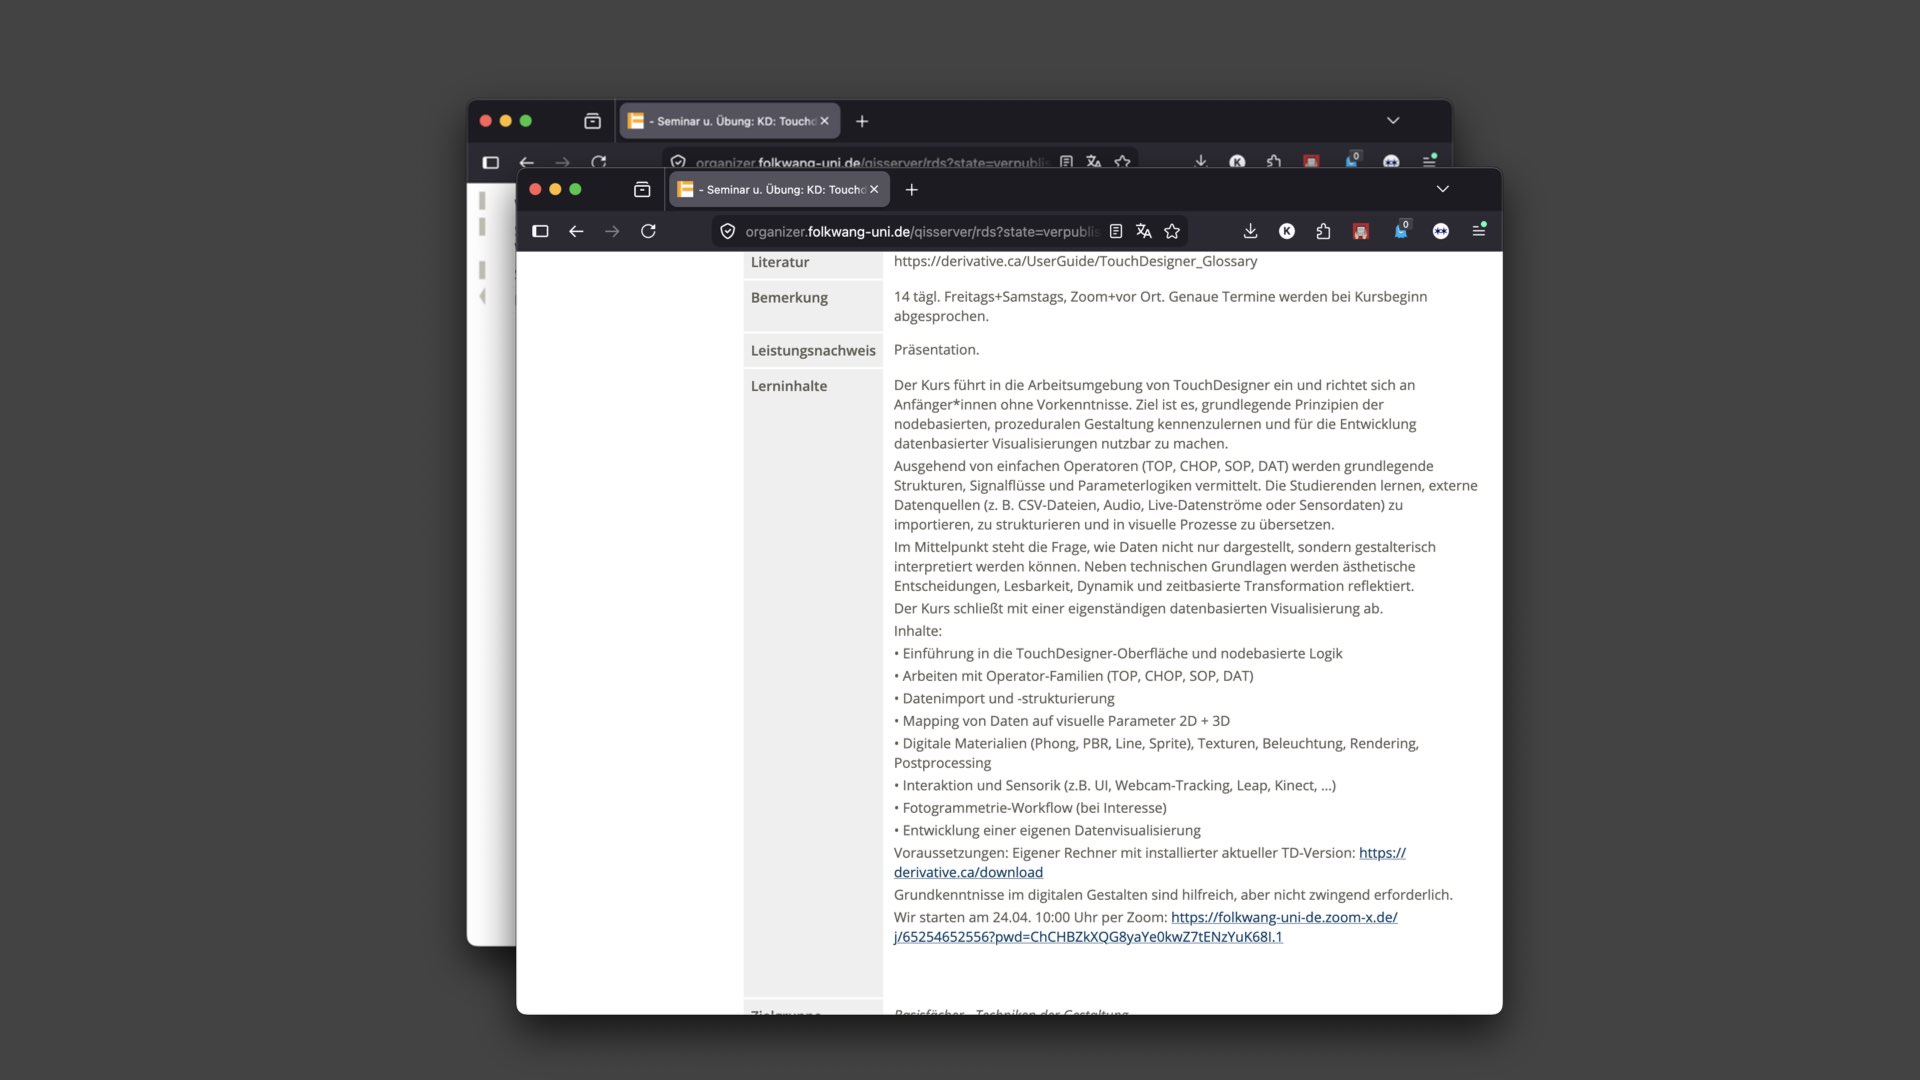The height and width of the screenshot is (1080, 1920).
Task: Expand the list-all-tabs chevron in front window
Action: (1442, 189)
